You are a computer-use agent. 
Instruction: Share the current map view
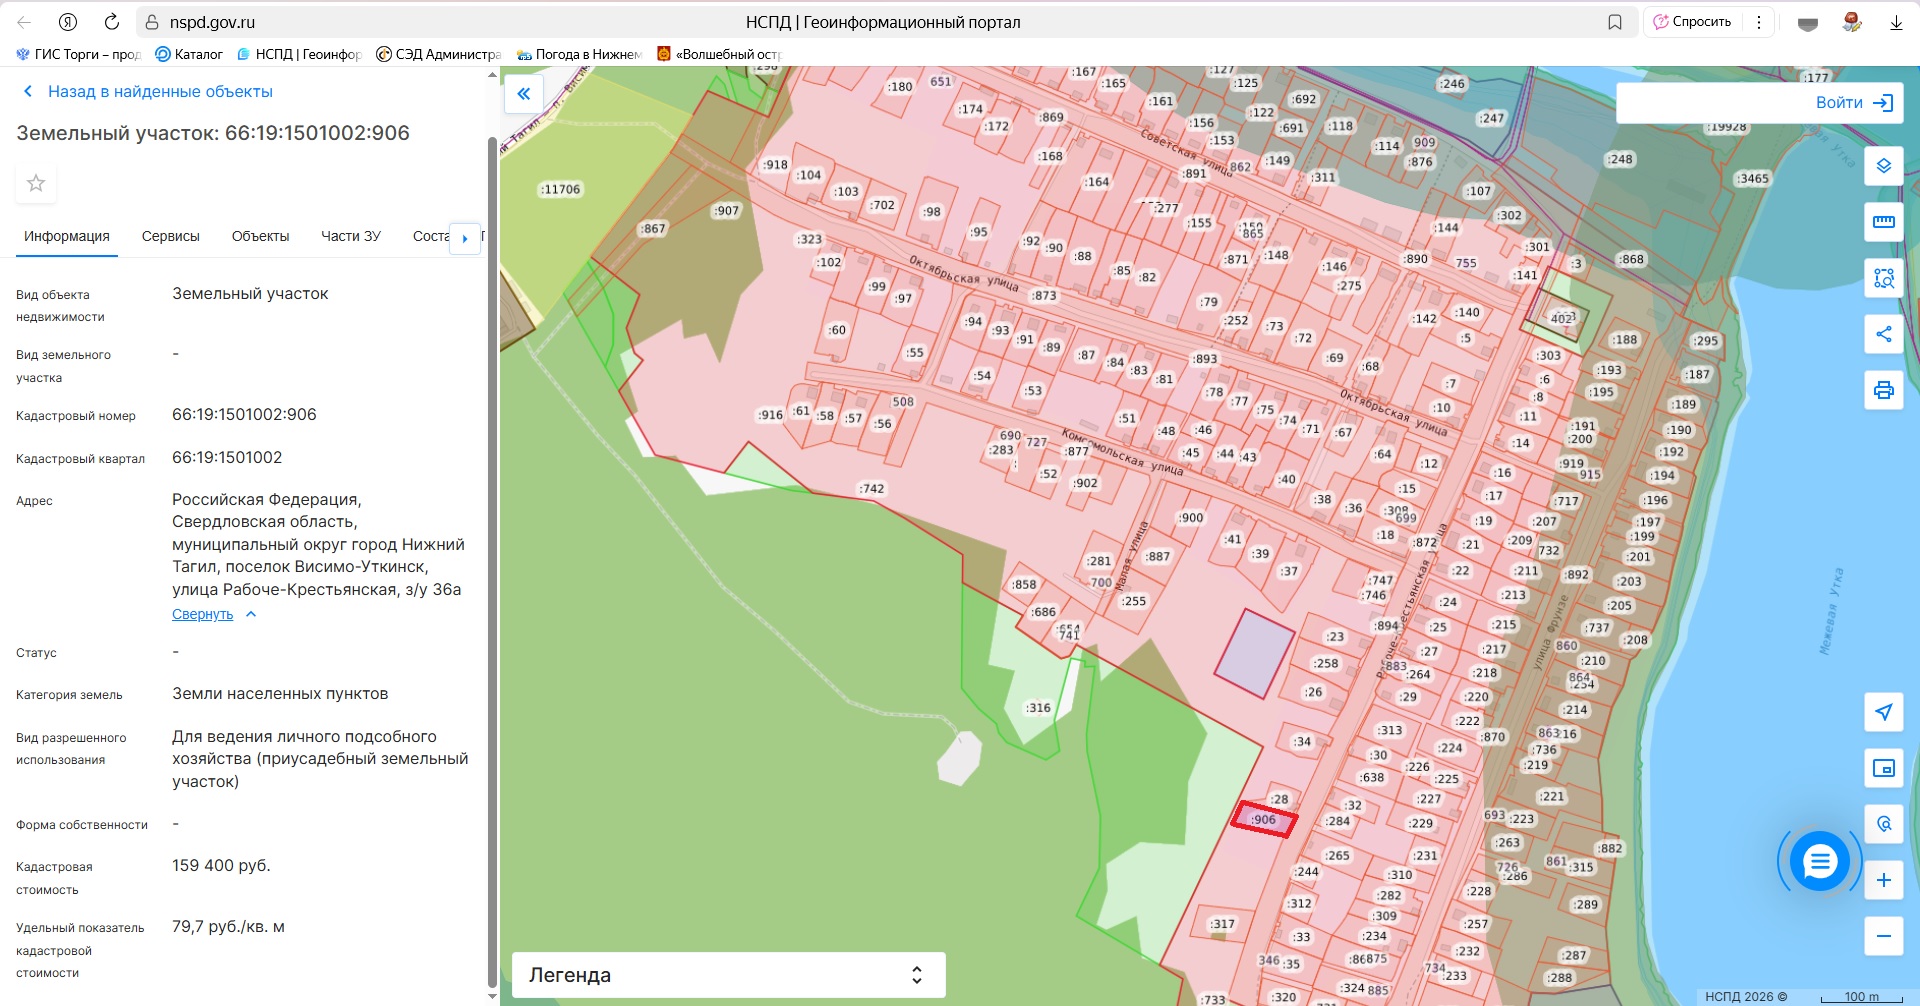tap(1883, 334)
